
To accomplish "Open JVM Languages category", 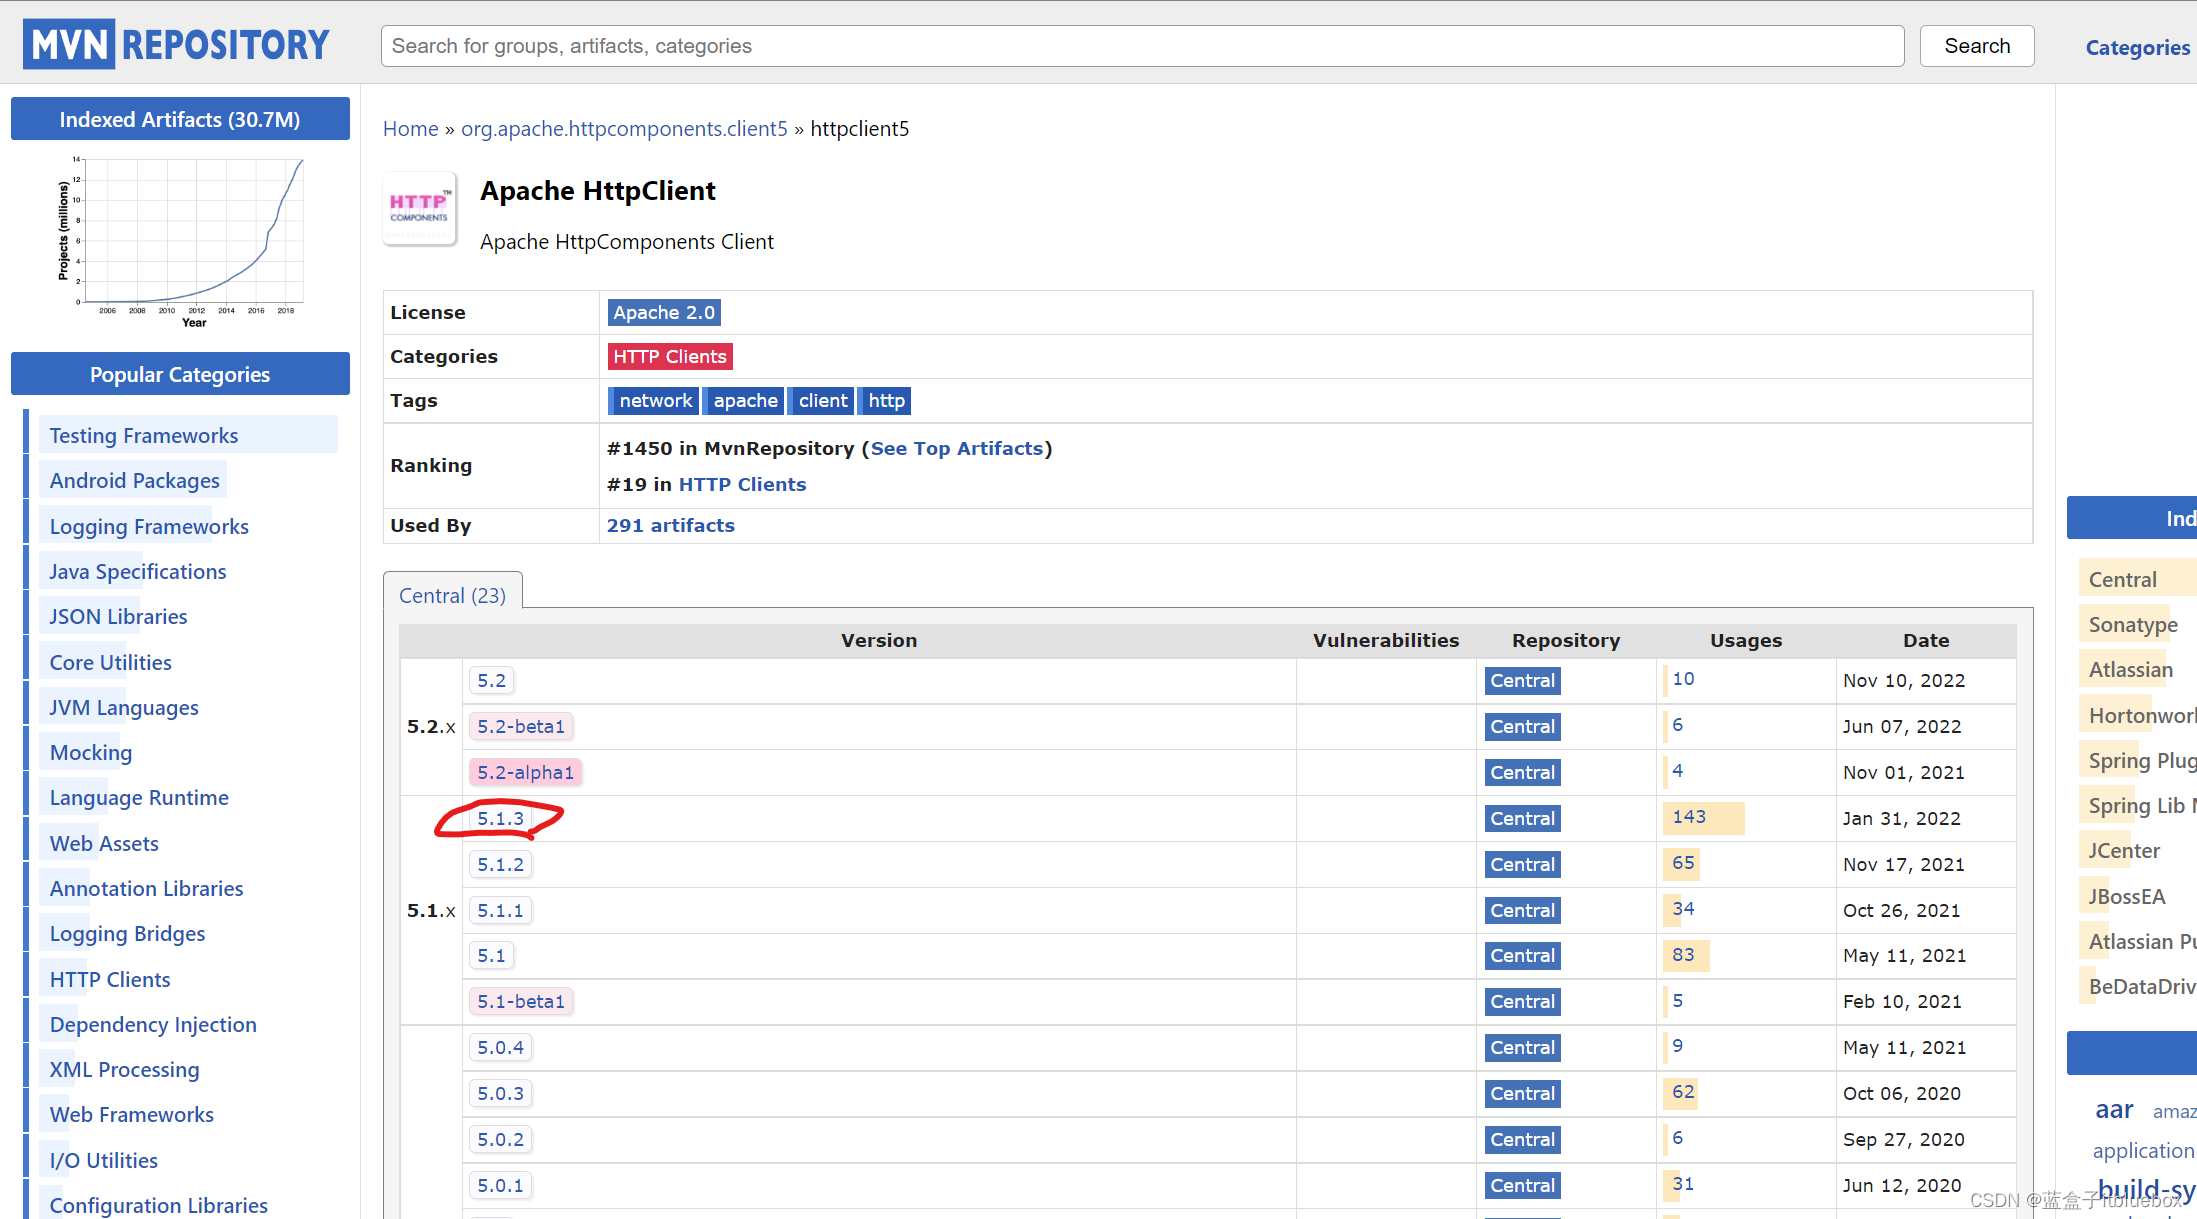I will click(x=124, y=708).
